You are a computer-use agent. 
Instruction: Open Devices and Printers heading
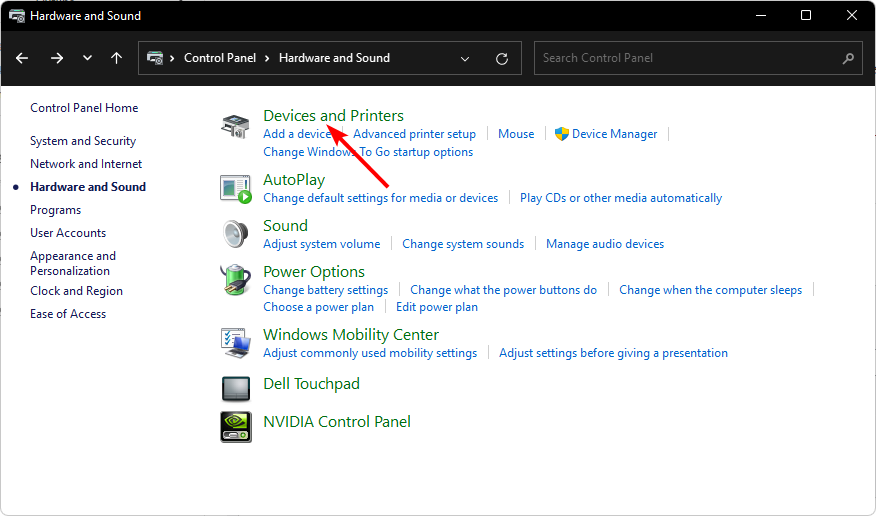click(333, 116)
